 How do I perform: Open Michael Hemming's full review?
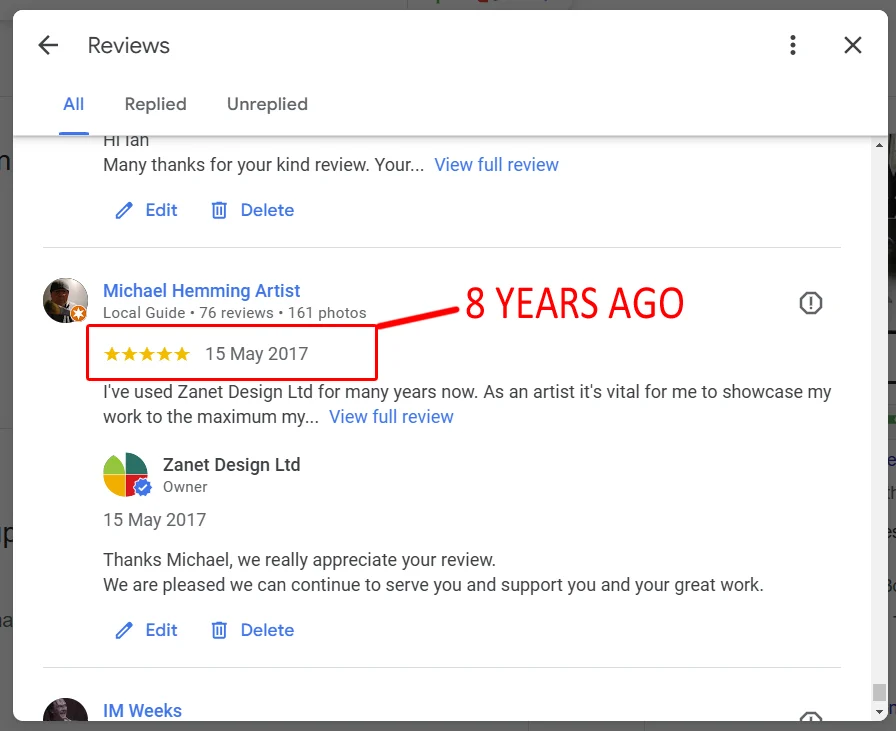click(x=391, y=417)
